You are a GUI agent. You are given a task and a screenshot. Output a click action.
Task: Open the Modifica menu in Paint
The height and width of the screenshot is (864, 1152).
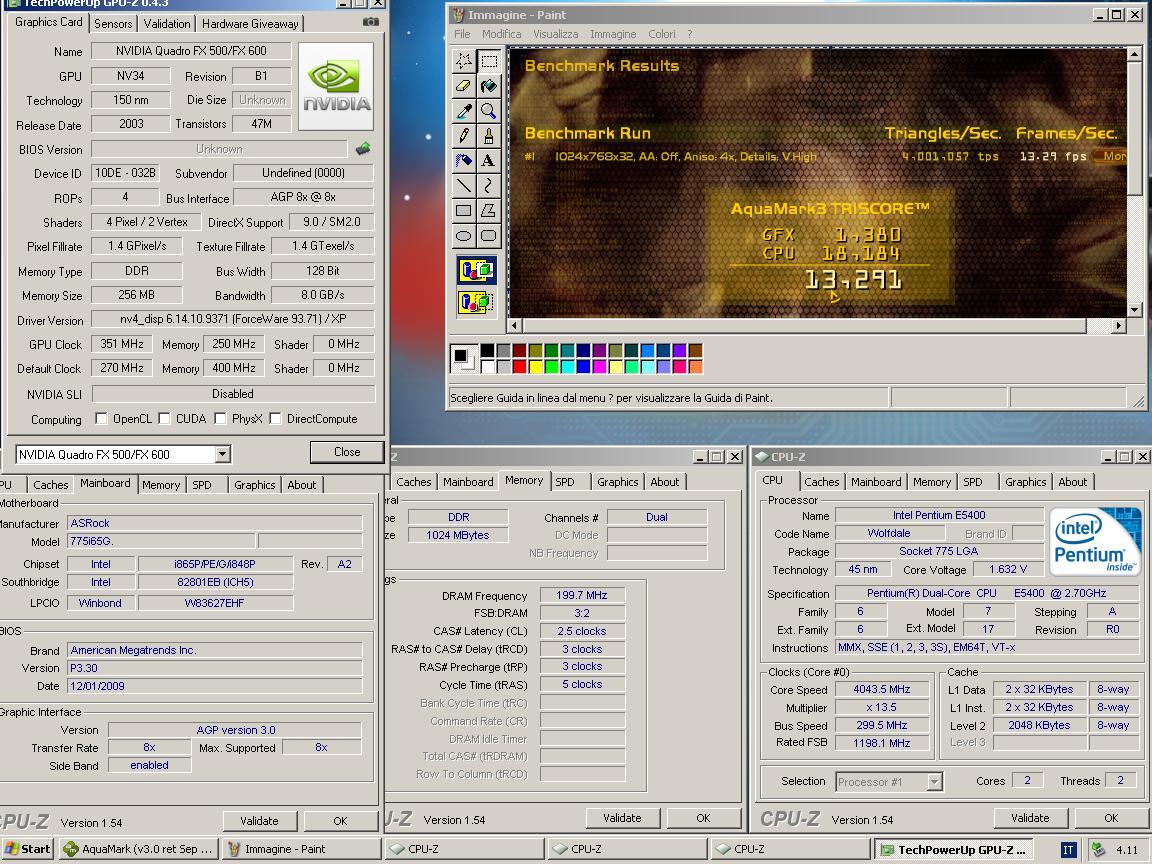pyautogui.click(x=501, y=34)
